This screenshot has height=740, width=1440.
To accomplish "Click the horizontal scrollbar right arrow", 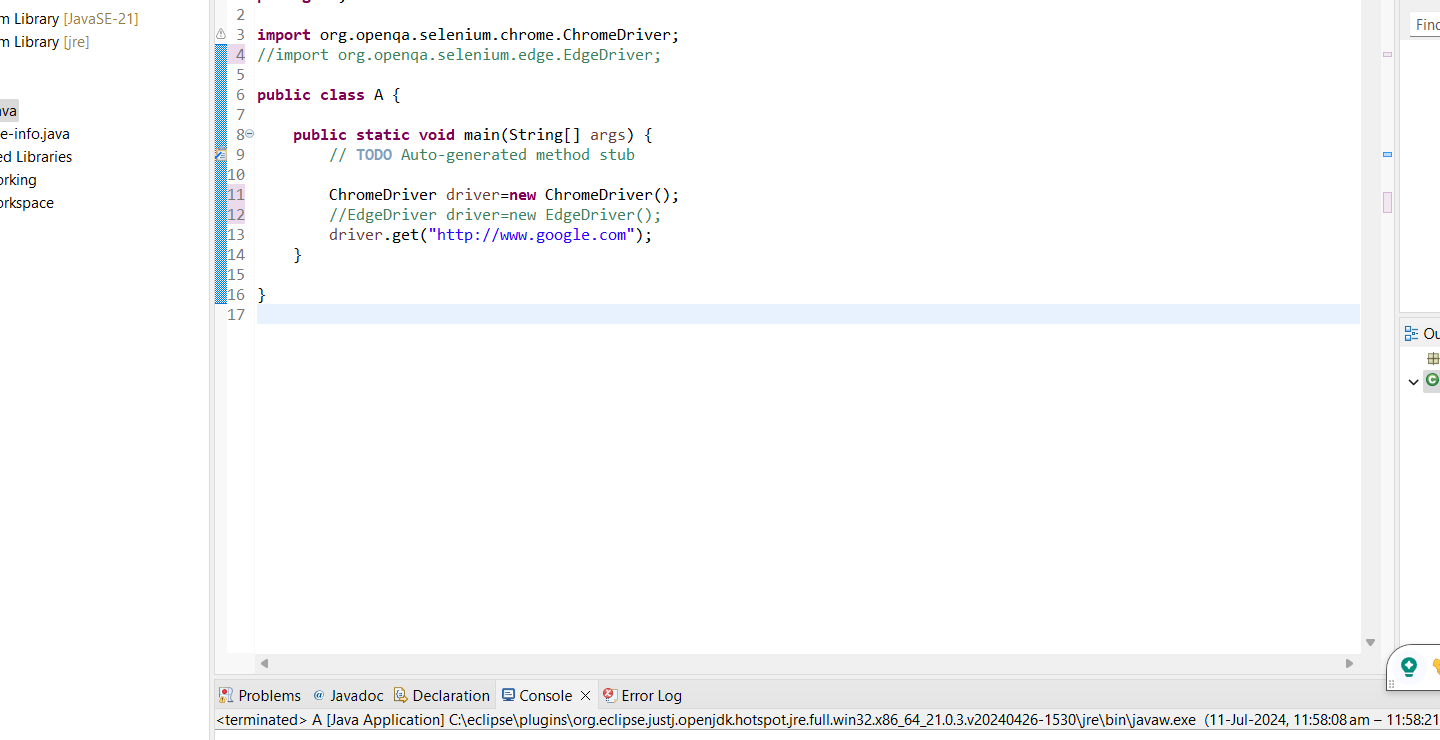I will [x=1349, y=662].
